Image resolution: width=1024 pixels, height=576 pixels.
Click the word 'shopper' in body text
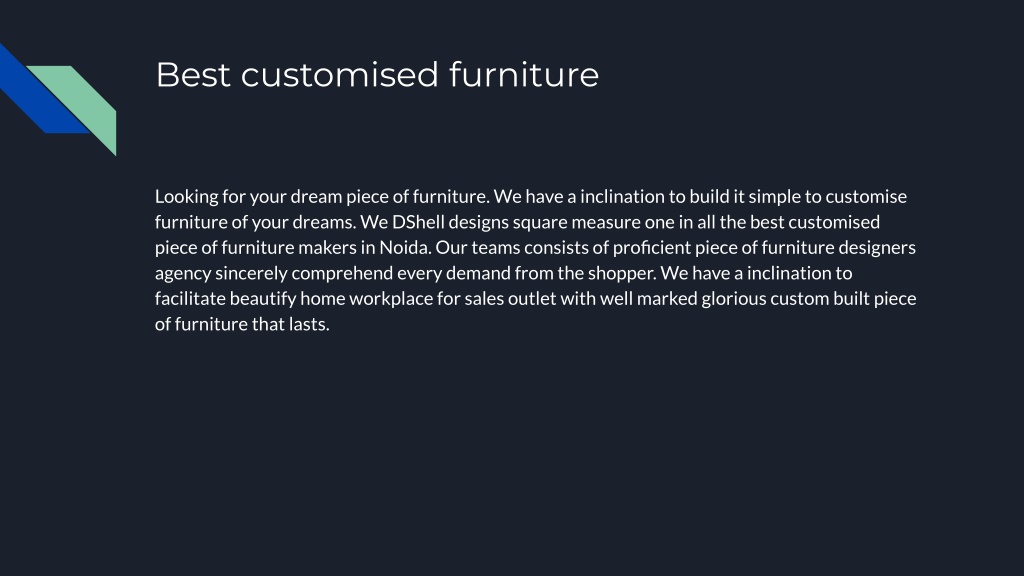click(x=621, y=273)
